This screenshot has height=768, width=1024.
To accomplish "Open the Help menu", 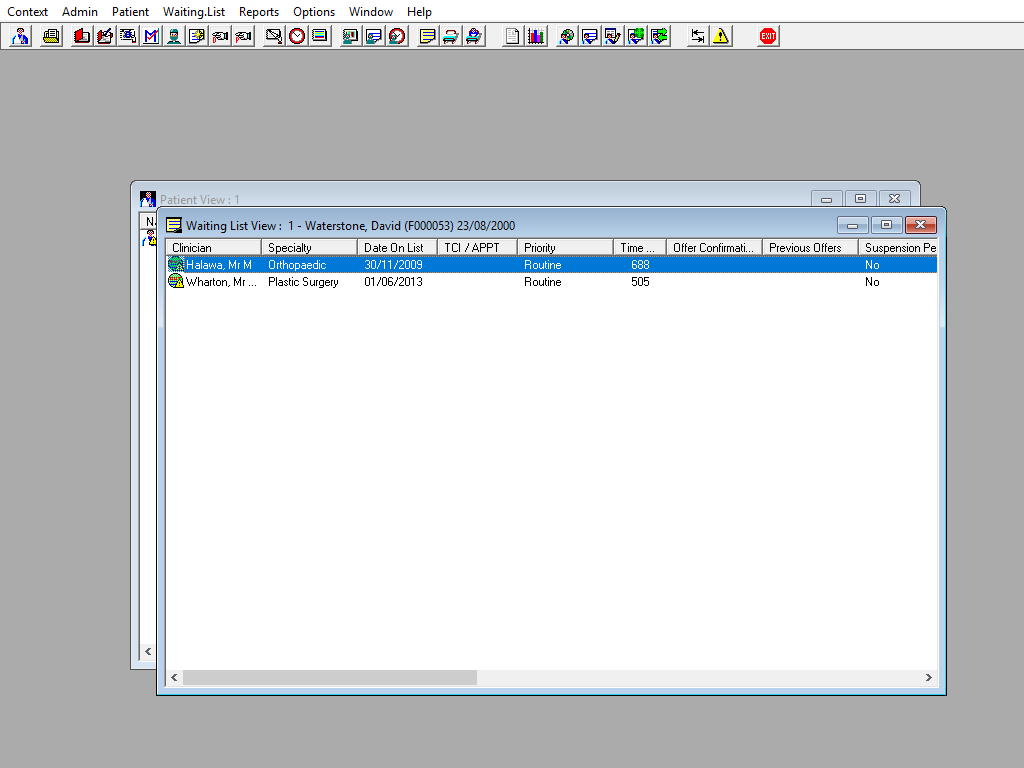I will coord(419,12).
